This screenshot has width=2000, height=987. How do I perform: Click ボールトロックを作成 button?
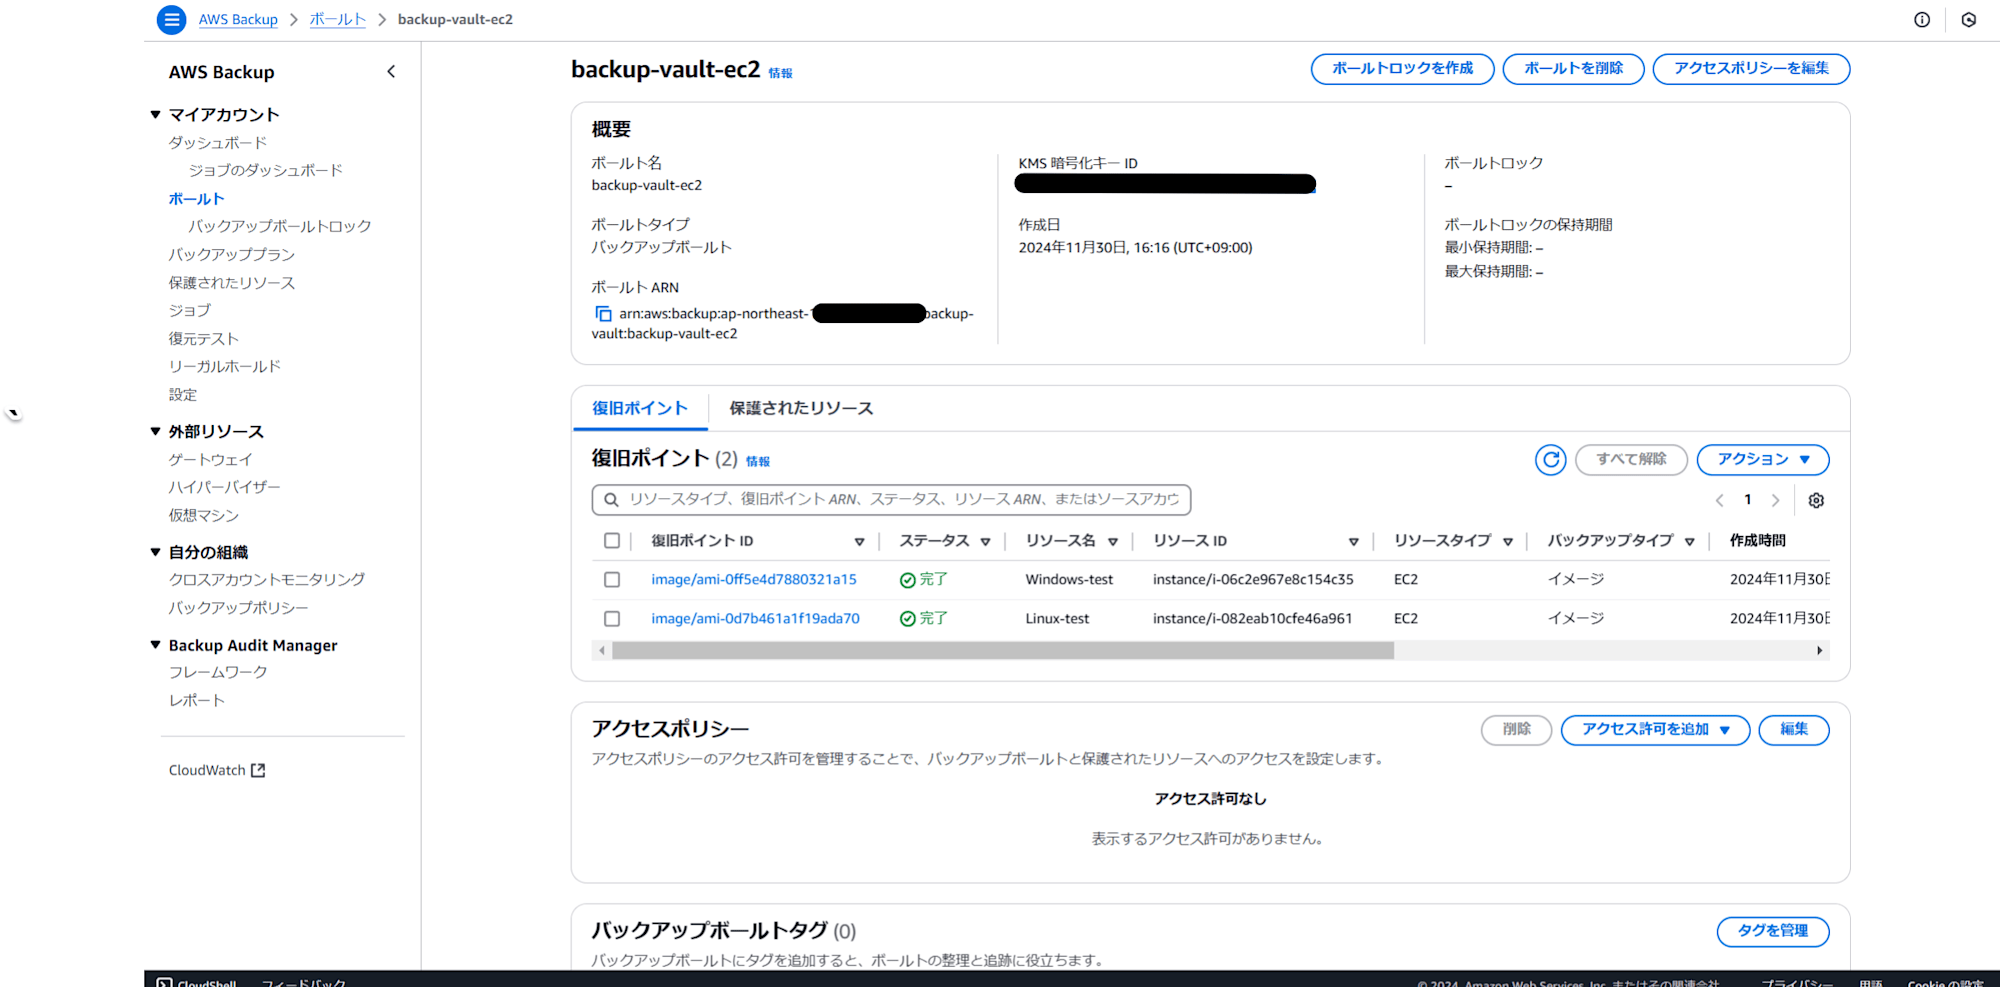[1402, 68]
